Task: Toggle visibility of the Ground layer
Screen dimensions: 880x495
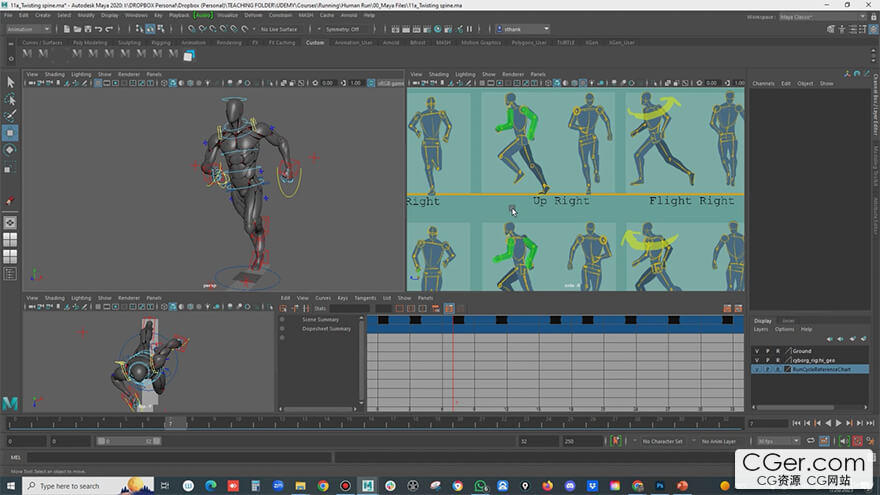Action: 757,351
